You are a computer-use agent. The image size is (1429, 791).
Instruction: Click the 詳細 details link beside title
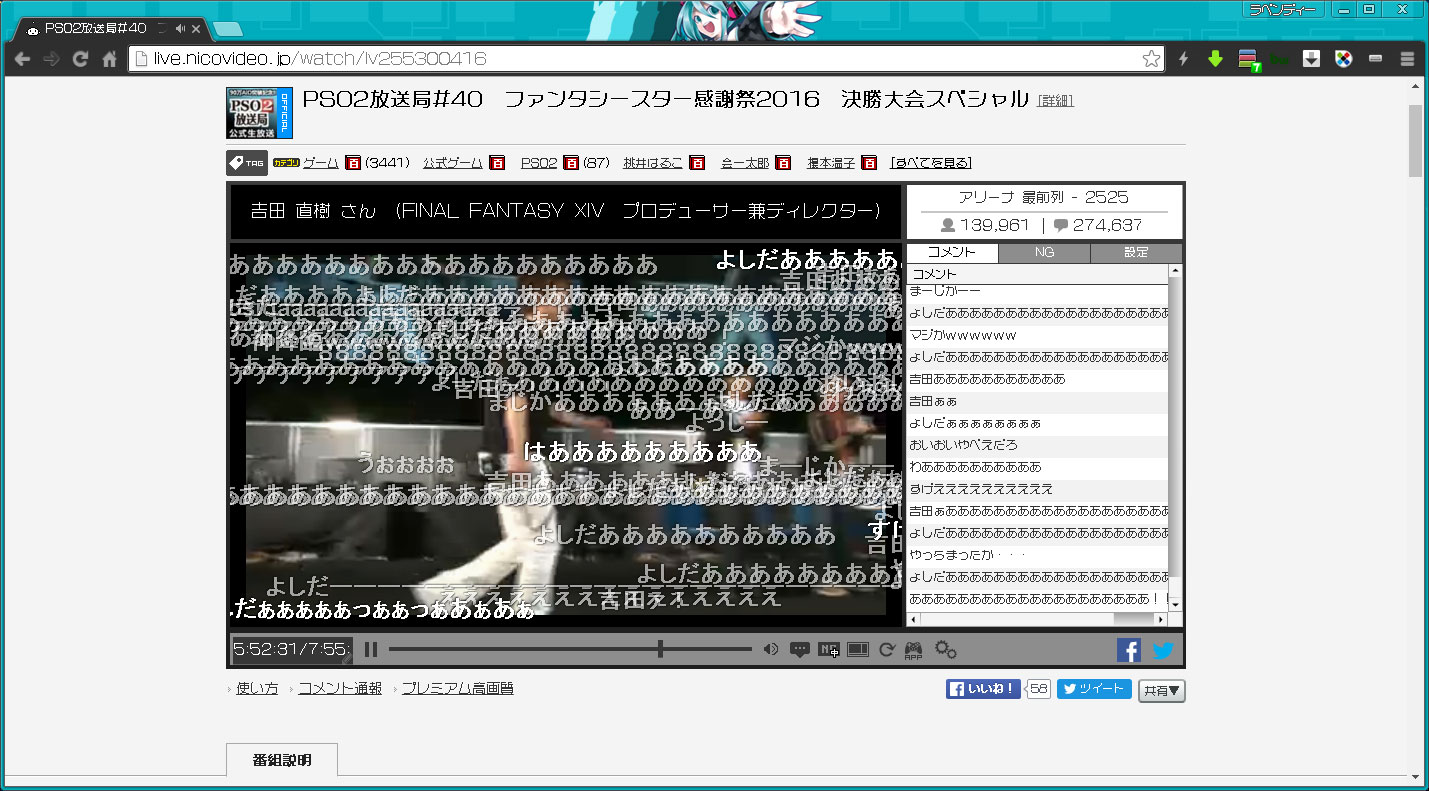(x=1055, y=101)
